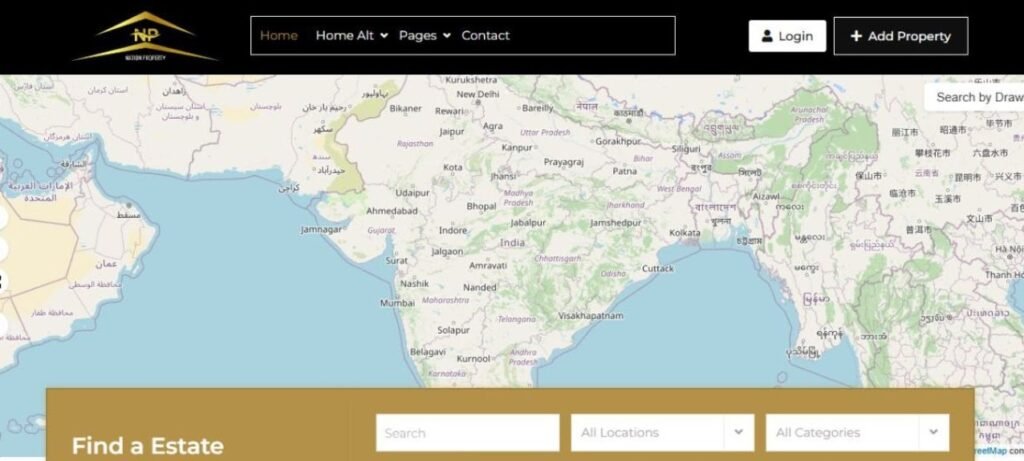Select the Pages navigation label
The height and width of the screenshot is (461, 1024).
[x=417, y=36]
